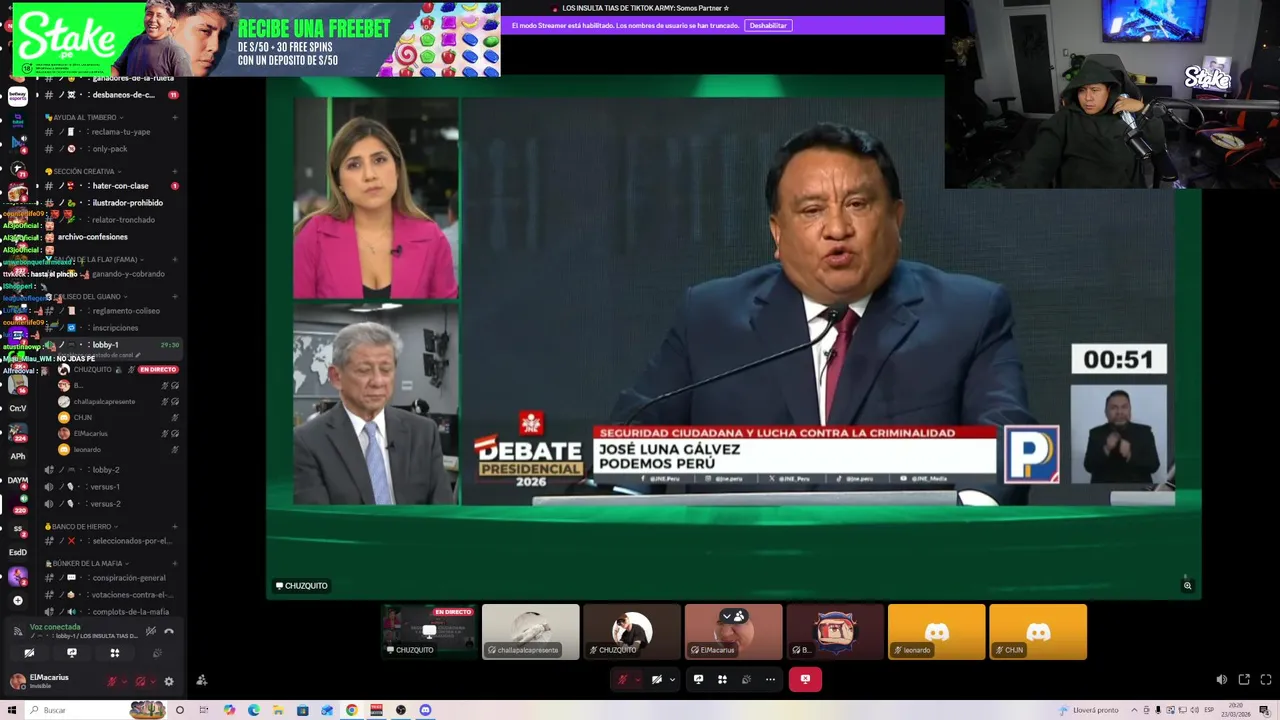Image resolution: width=1280 pixels, height=720 pixels.
Task: Open the EsdD server
Action: click(x=17, y=552)
